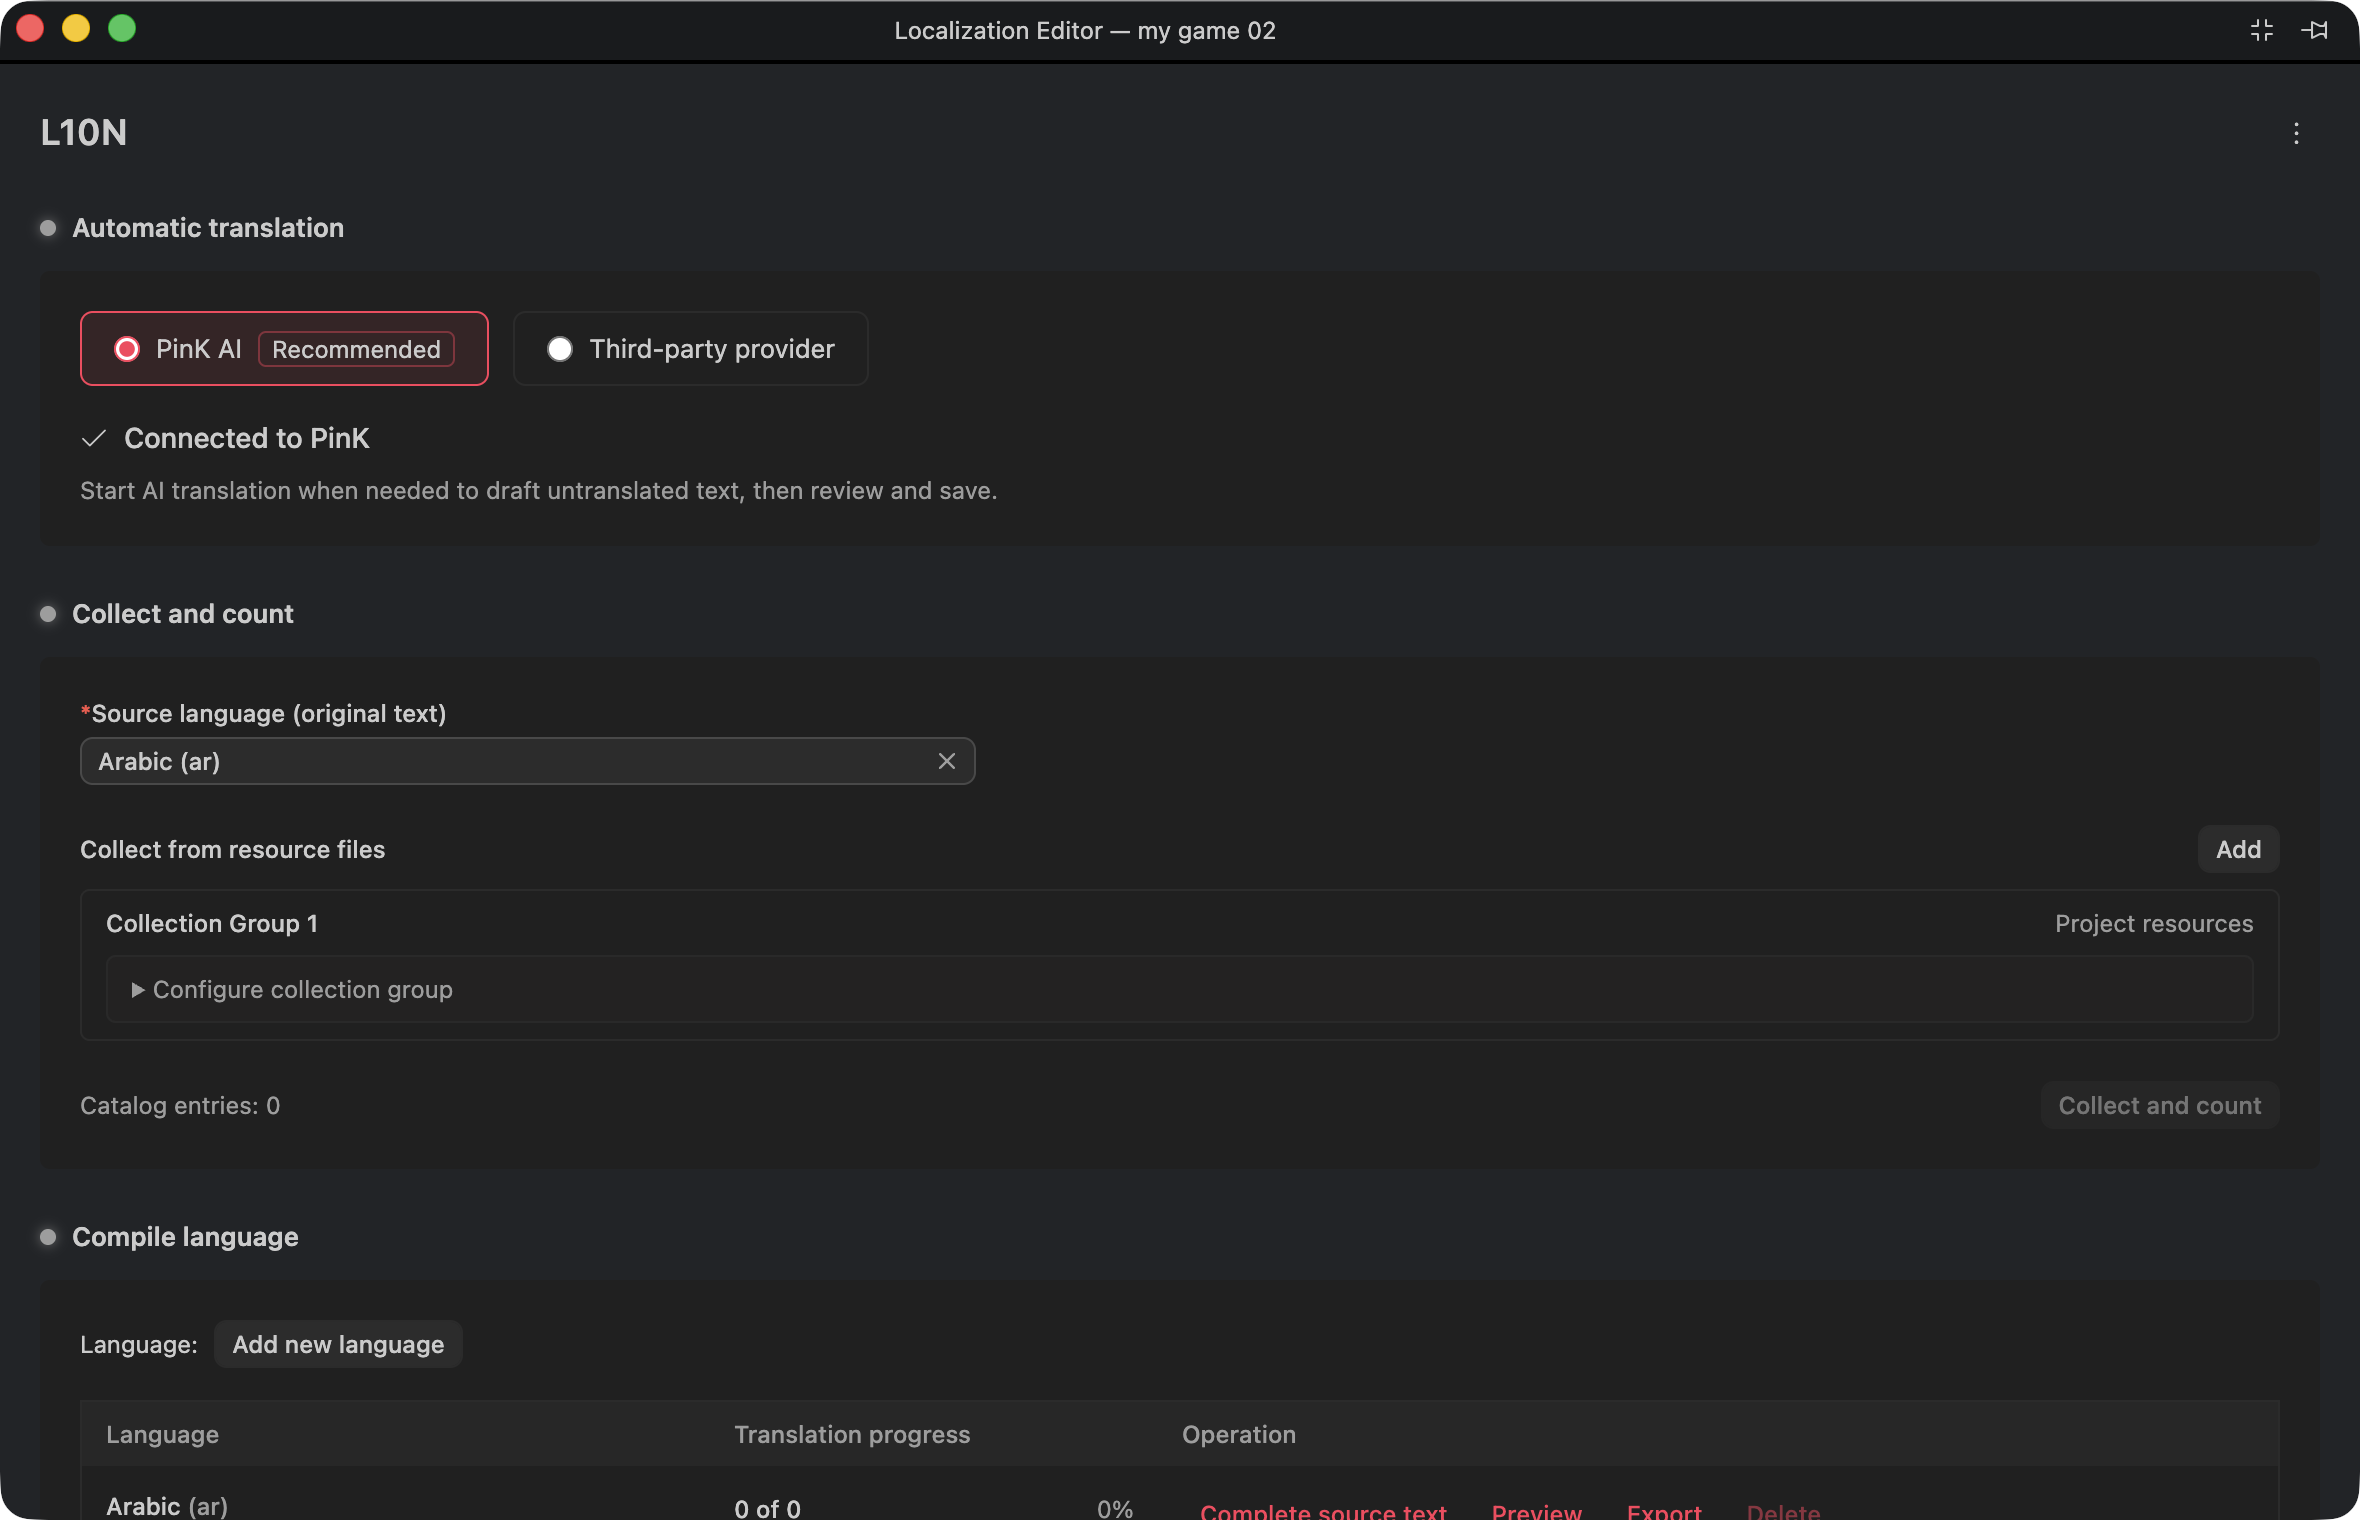2360x1520 pixels.
Task: Click Add for resource file collection
Action: [2238, 849]
